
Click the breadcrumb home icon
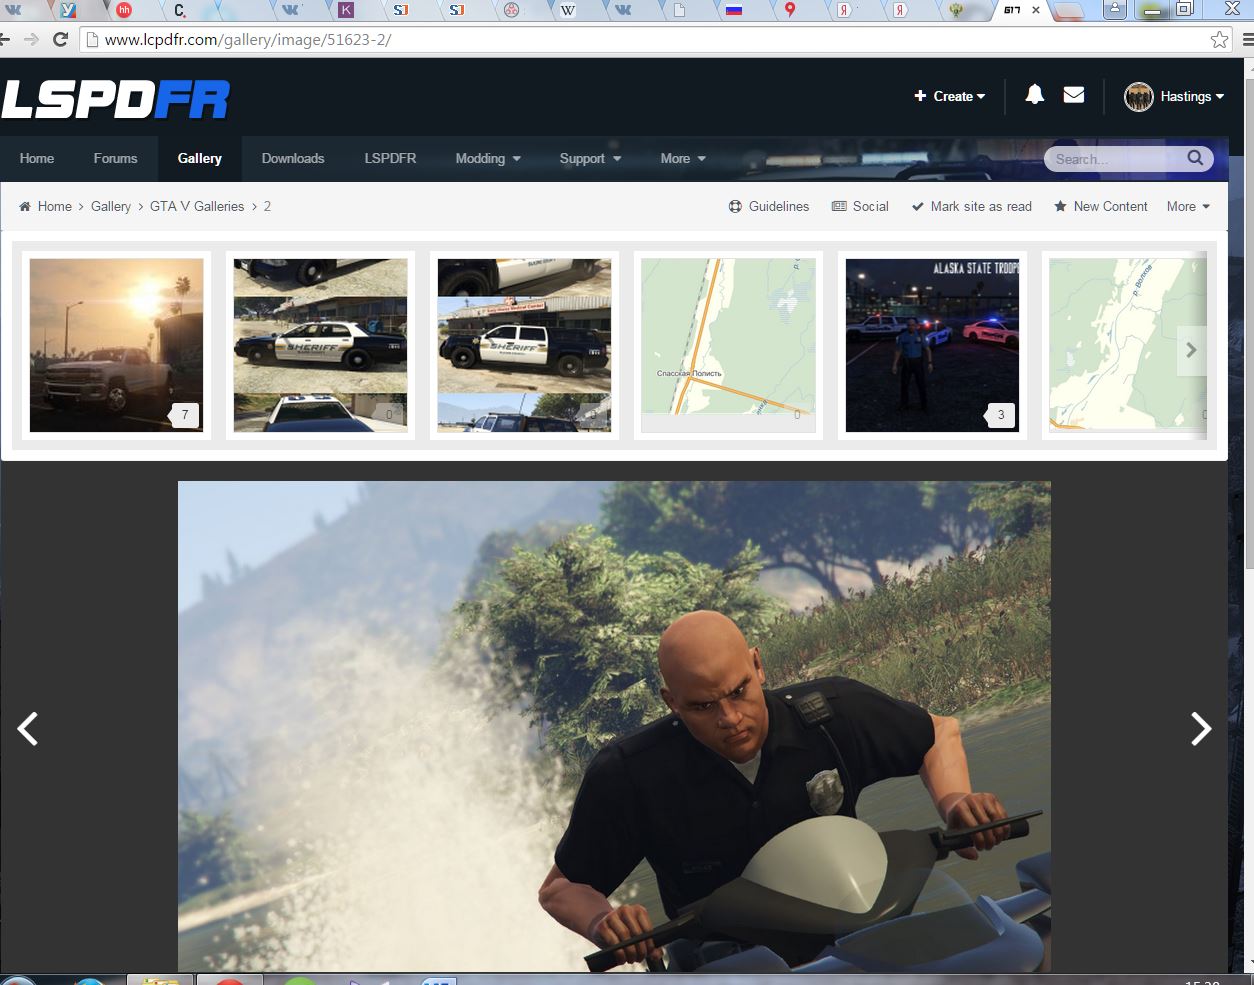25,206
